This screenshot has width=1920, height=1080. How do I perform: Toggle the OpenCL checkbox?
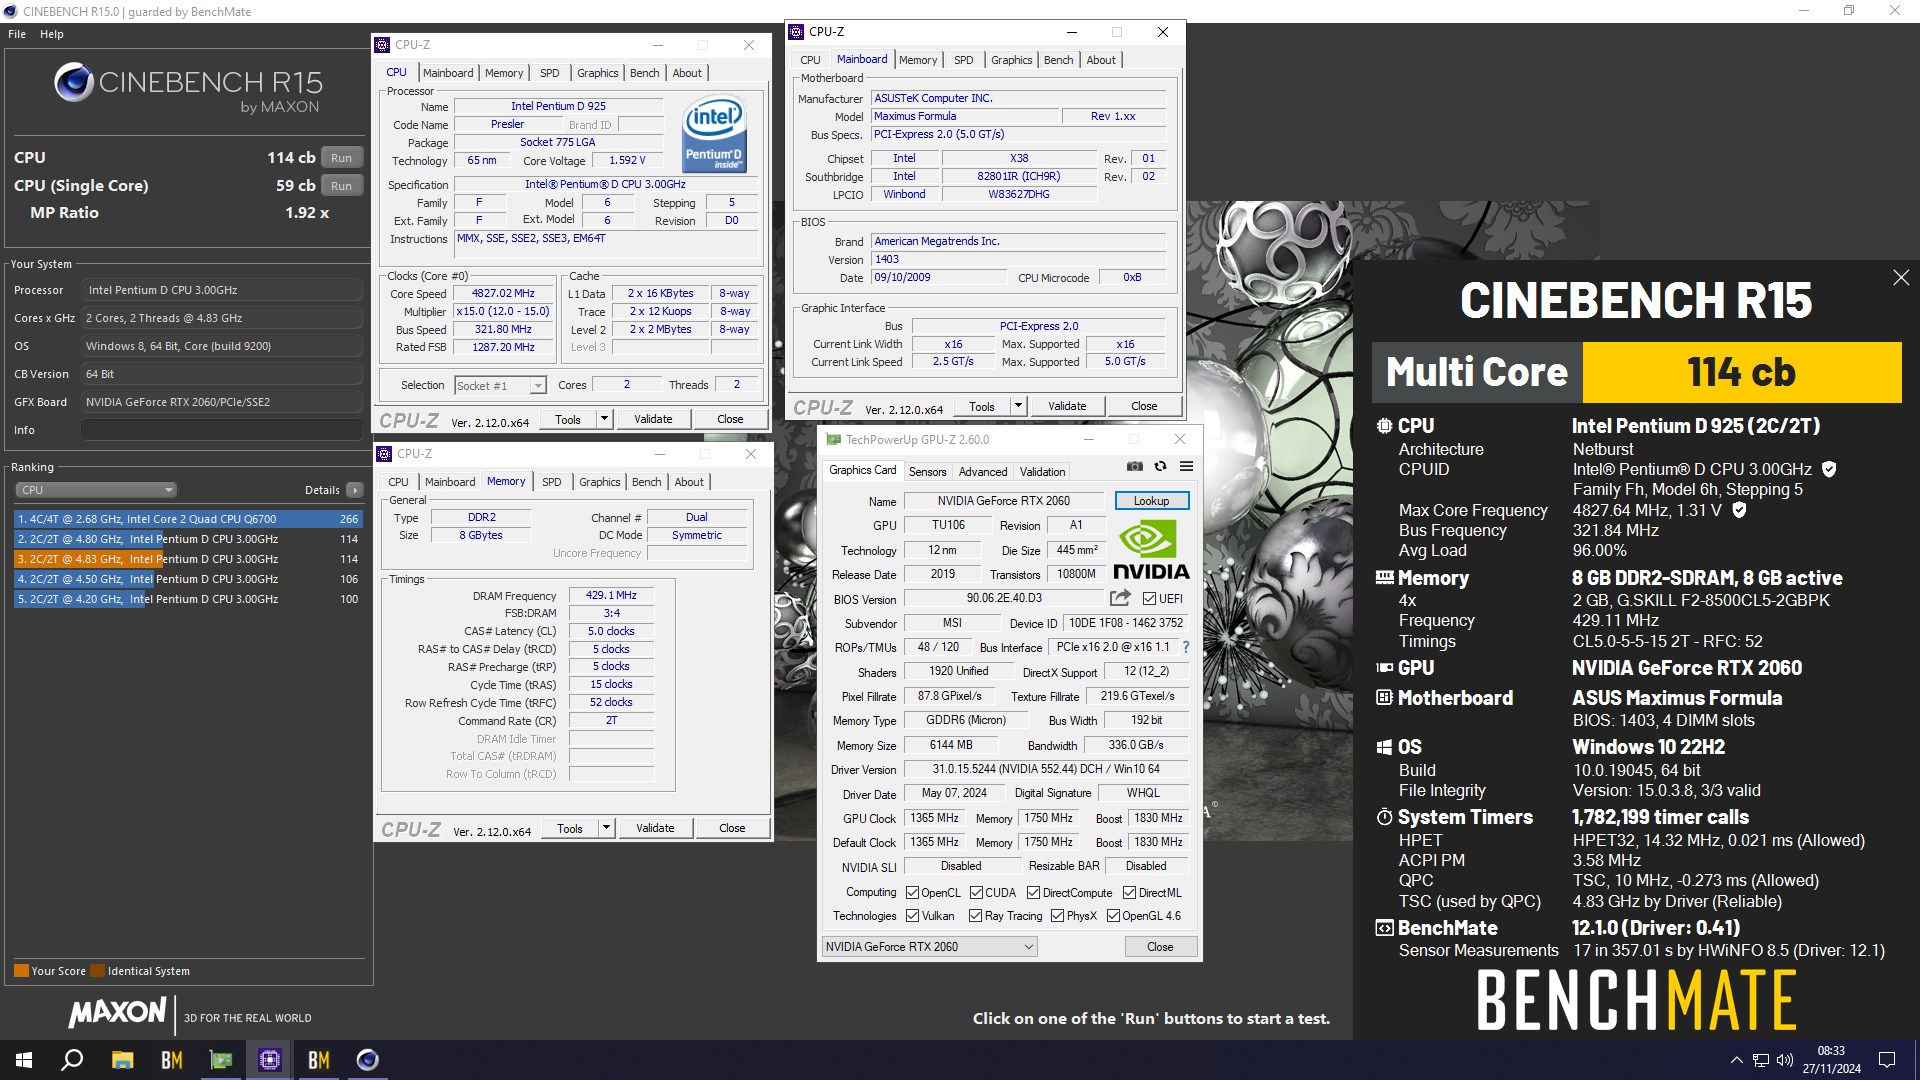coord(912,893)
